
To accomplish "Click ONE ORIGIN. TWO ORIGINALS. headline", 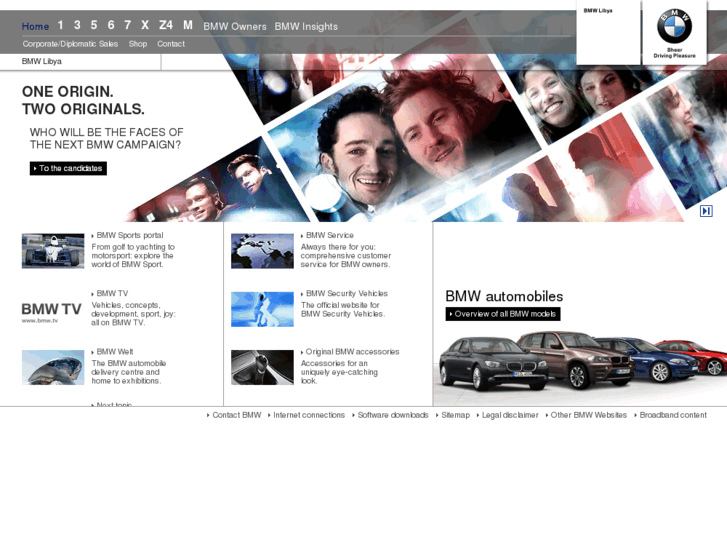I will point(83,100).
